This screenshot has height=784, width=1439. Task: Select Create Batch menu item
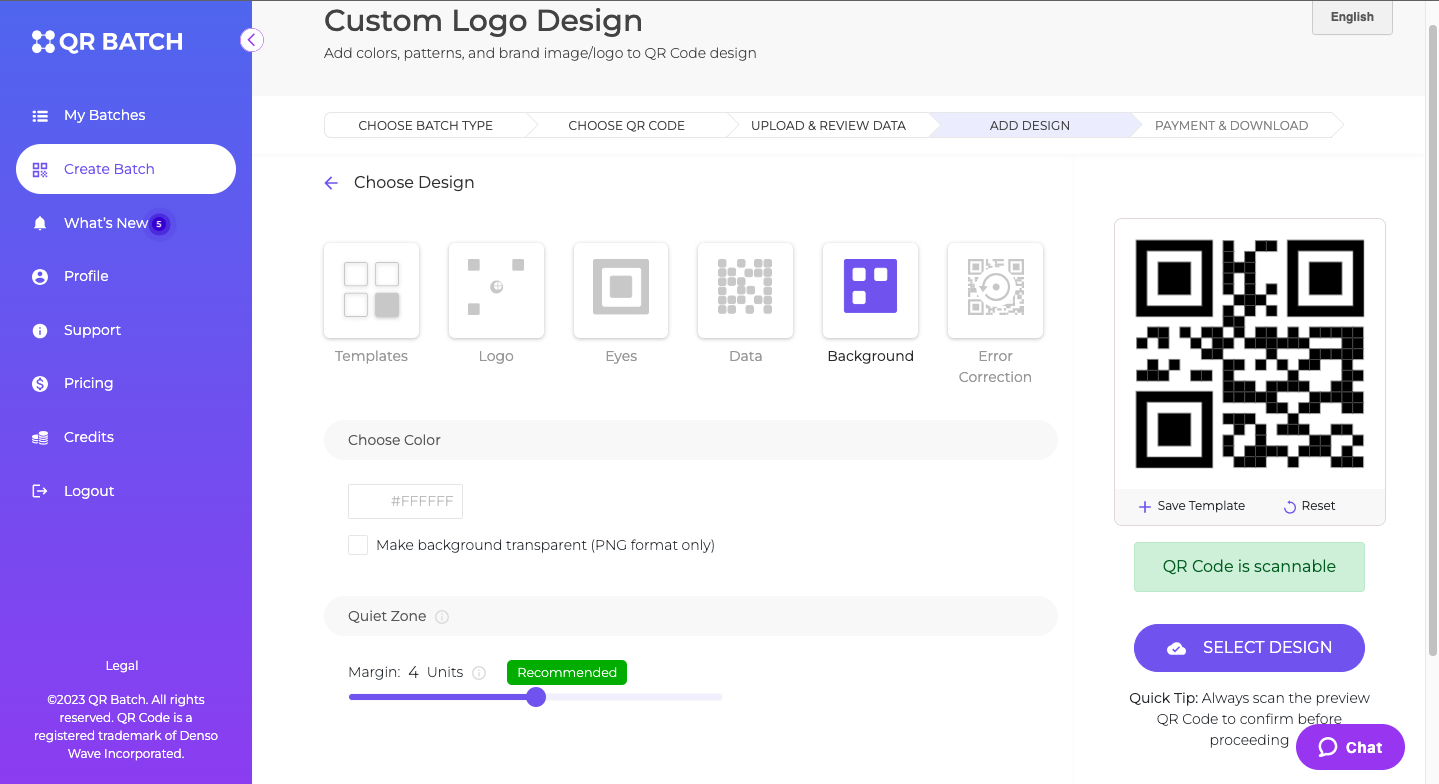[126, 169]
